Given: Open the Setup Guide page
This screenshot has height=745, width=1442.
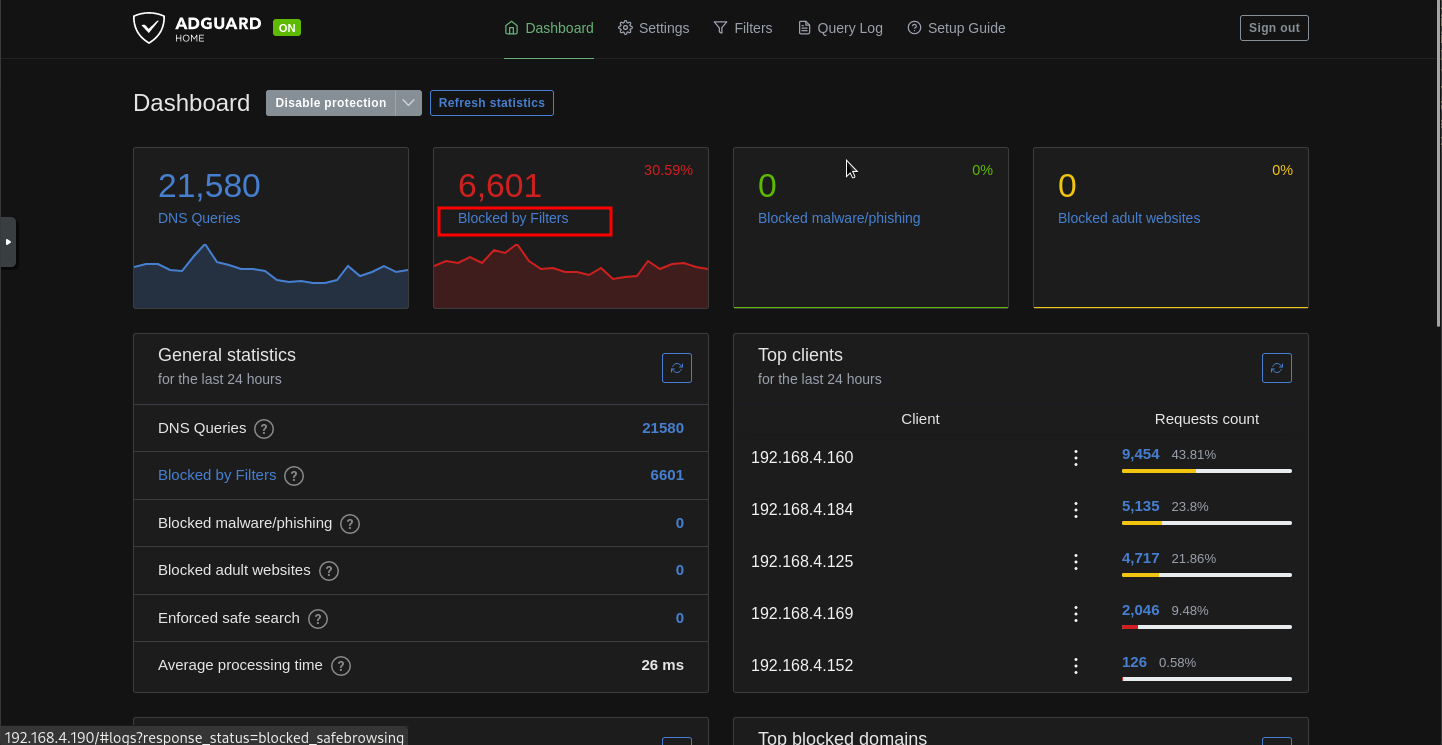Looking at the screenshot, I should coord(956,28).
